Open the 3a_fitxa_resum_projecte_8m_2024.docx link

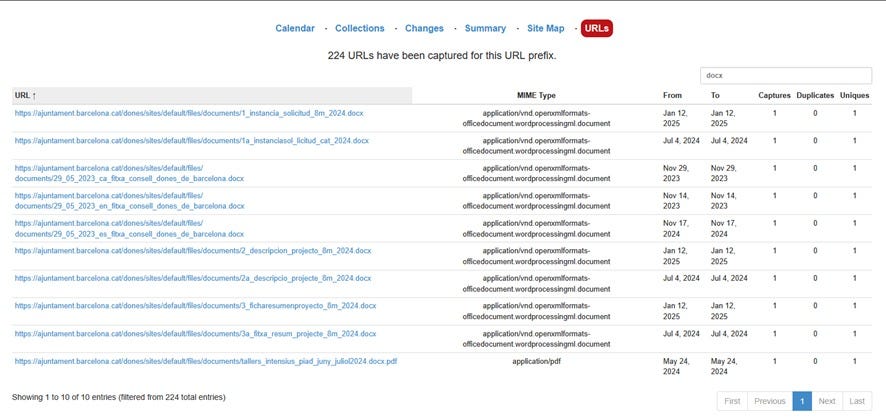195,334
